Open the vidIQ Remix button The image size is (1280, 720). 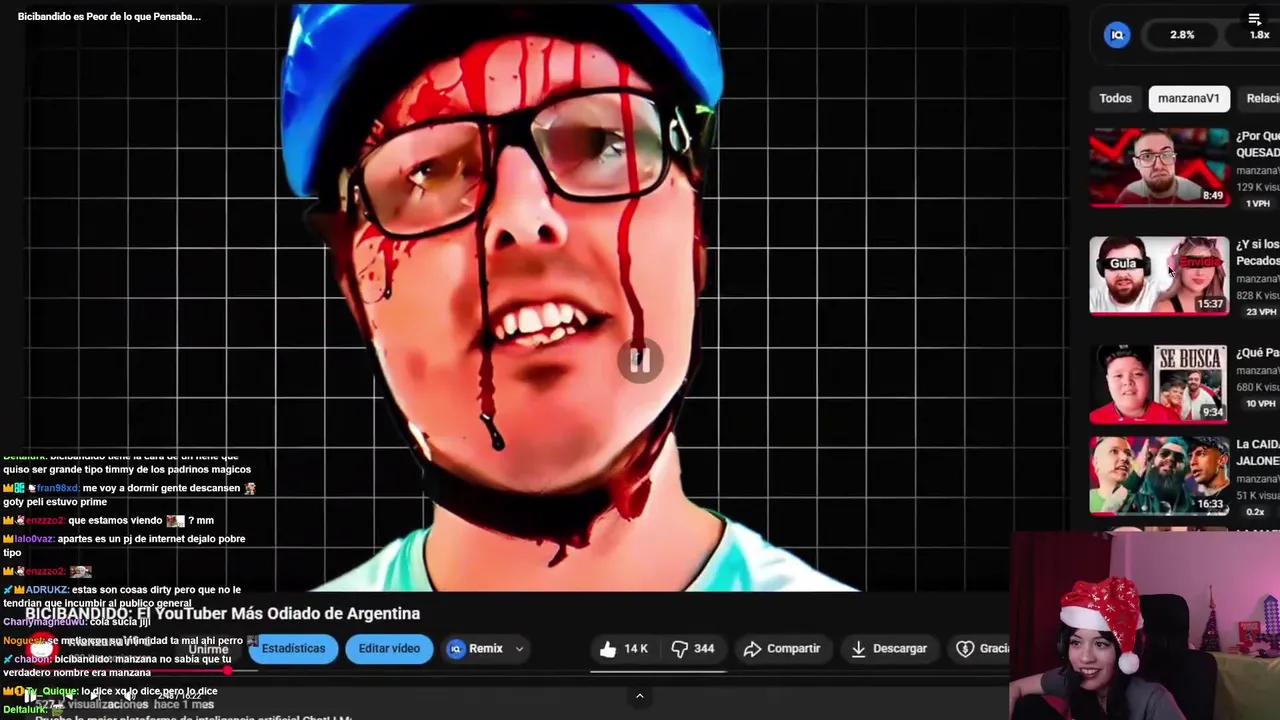pos(476,649)
